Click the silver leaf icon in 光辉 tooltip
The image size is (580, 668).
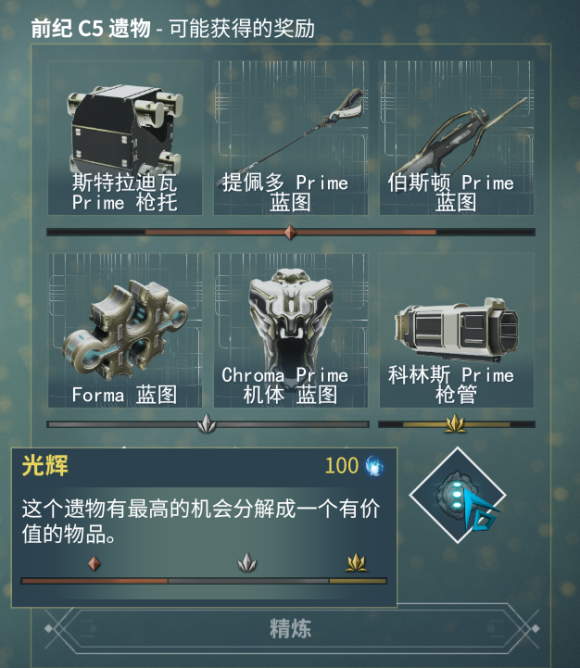tap(247, 562)
